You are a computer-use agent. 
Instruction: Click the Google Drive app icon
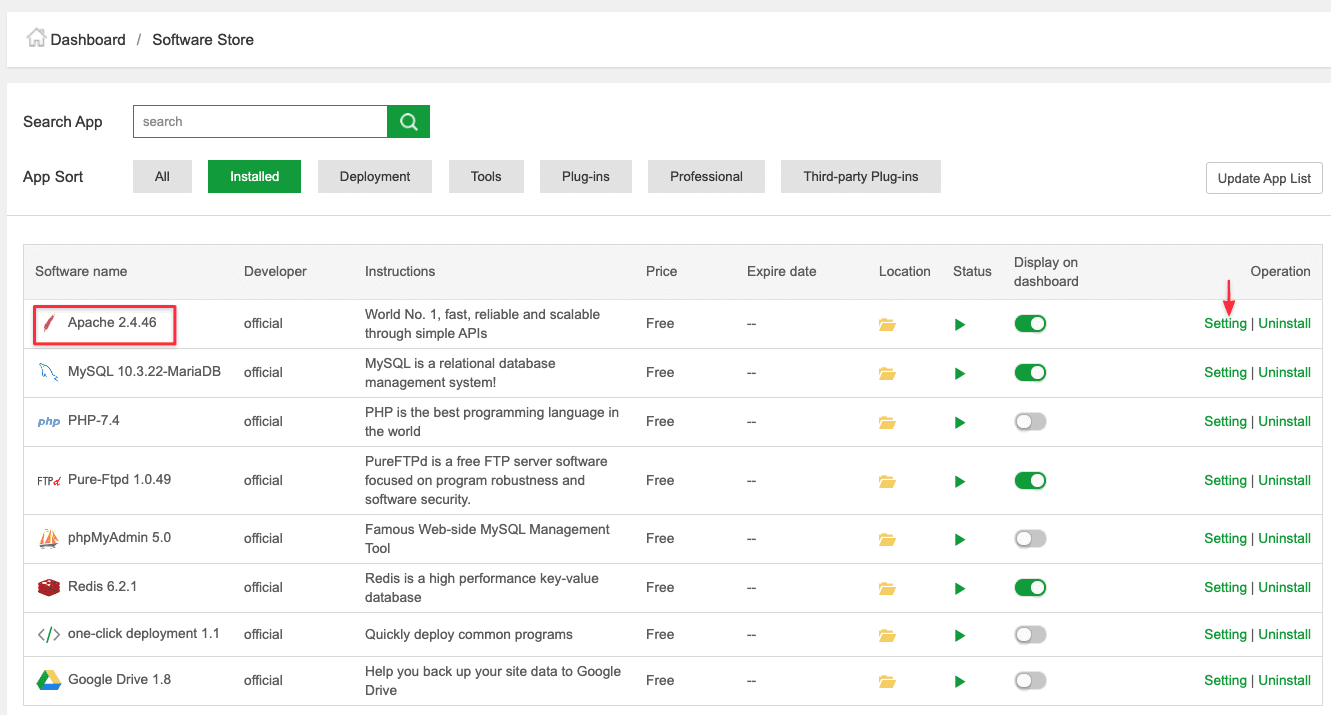point(49,680)
